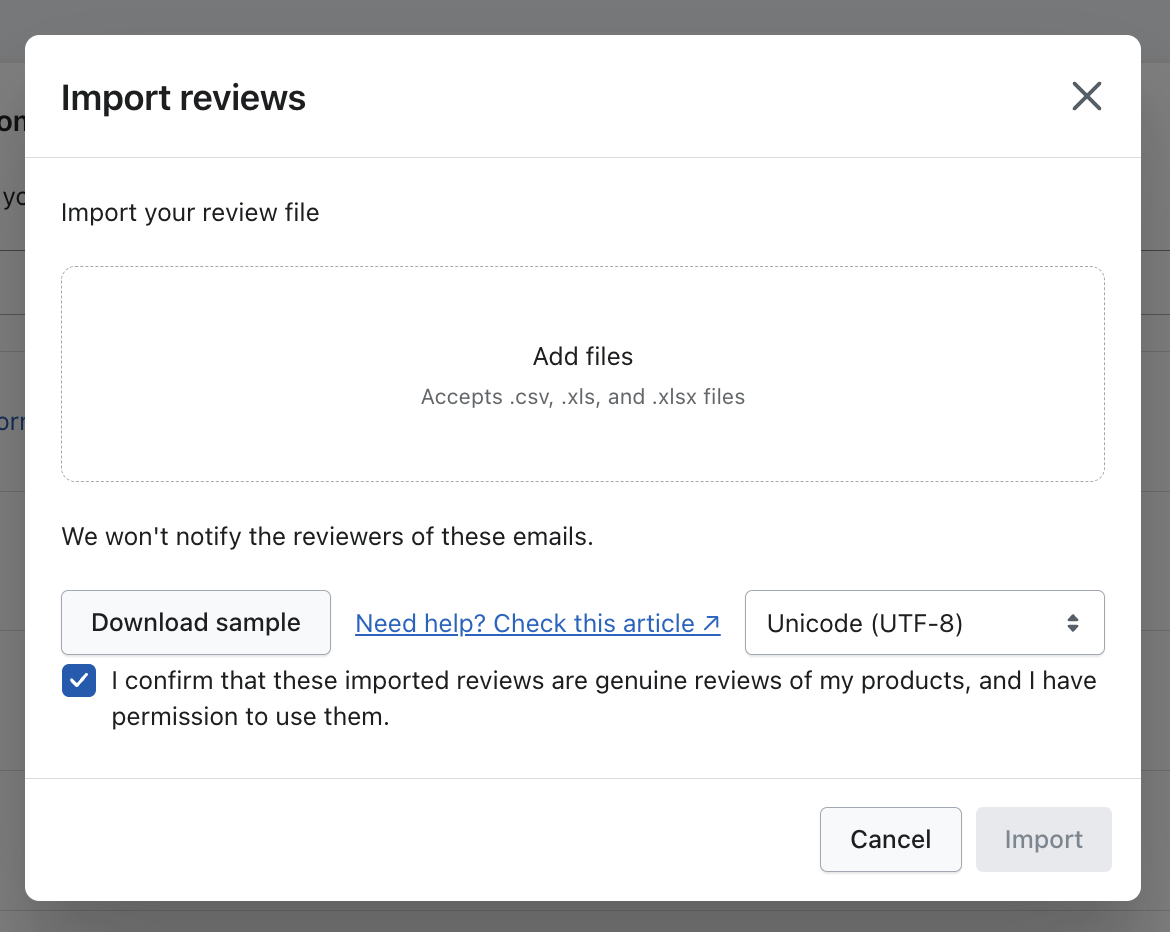Cancel the review import
The width and height of the screenshot is (1170, 932).
890,839
